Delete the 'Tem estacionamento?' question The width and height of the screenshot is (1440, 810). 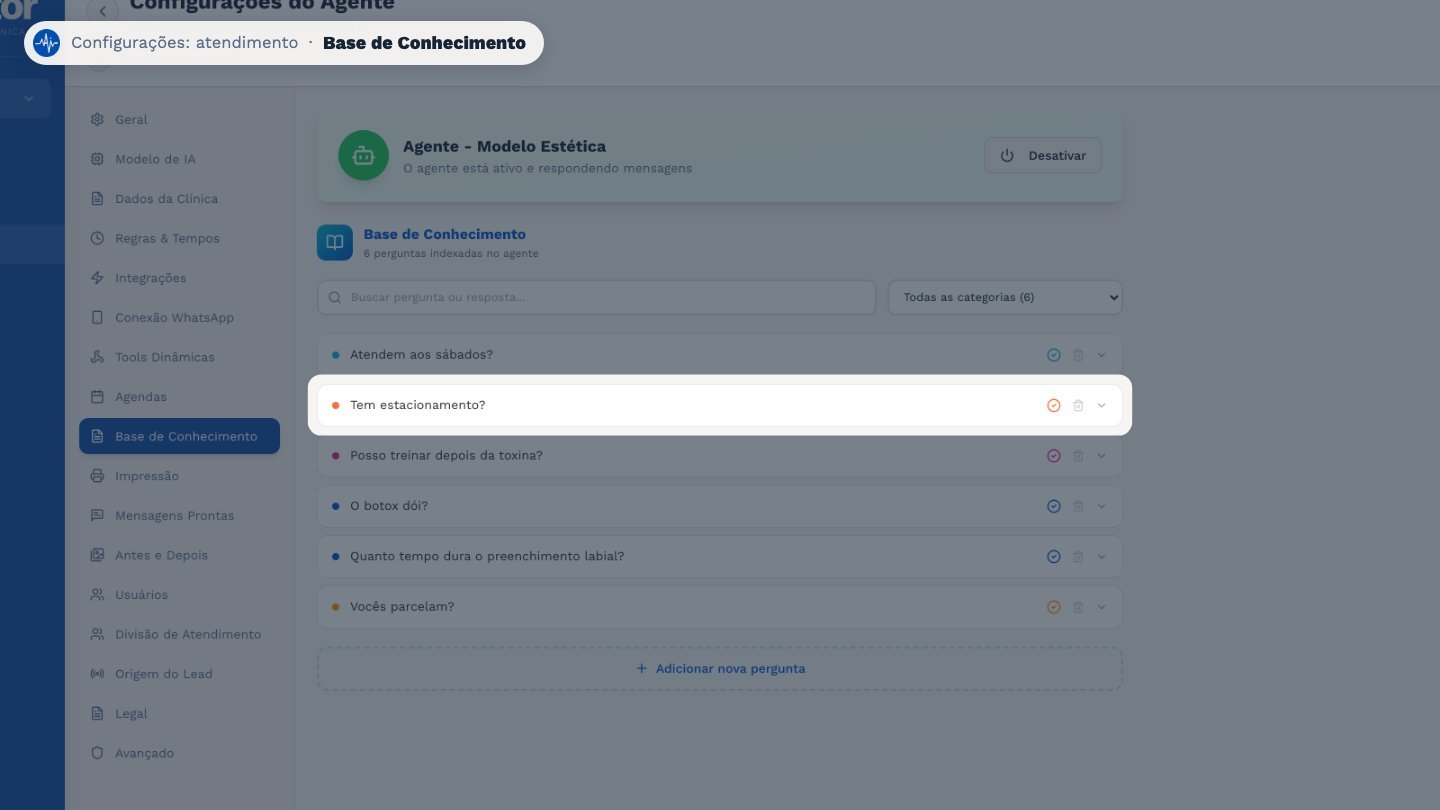tap(1078, 405)
